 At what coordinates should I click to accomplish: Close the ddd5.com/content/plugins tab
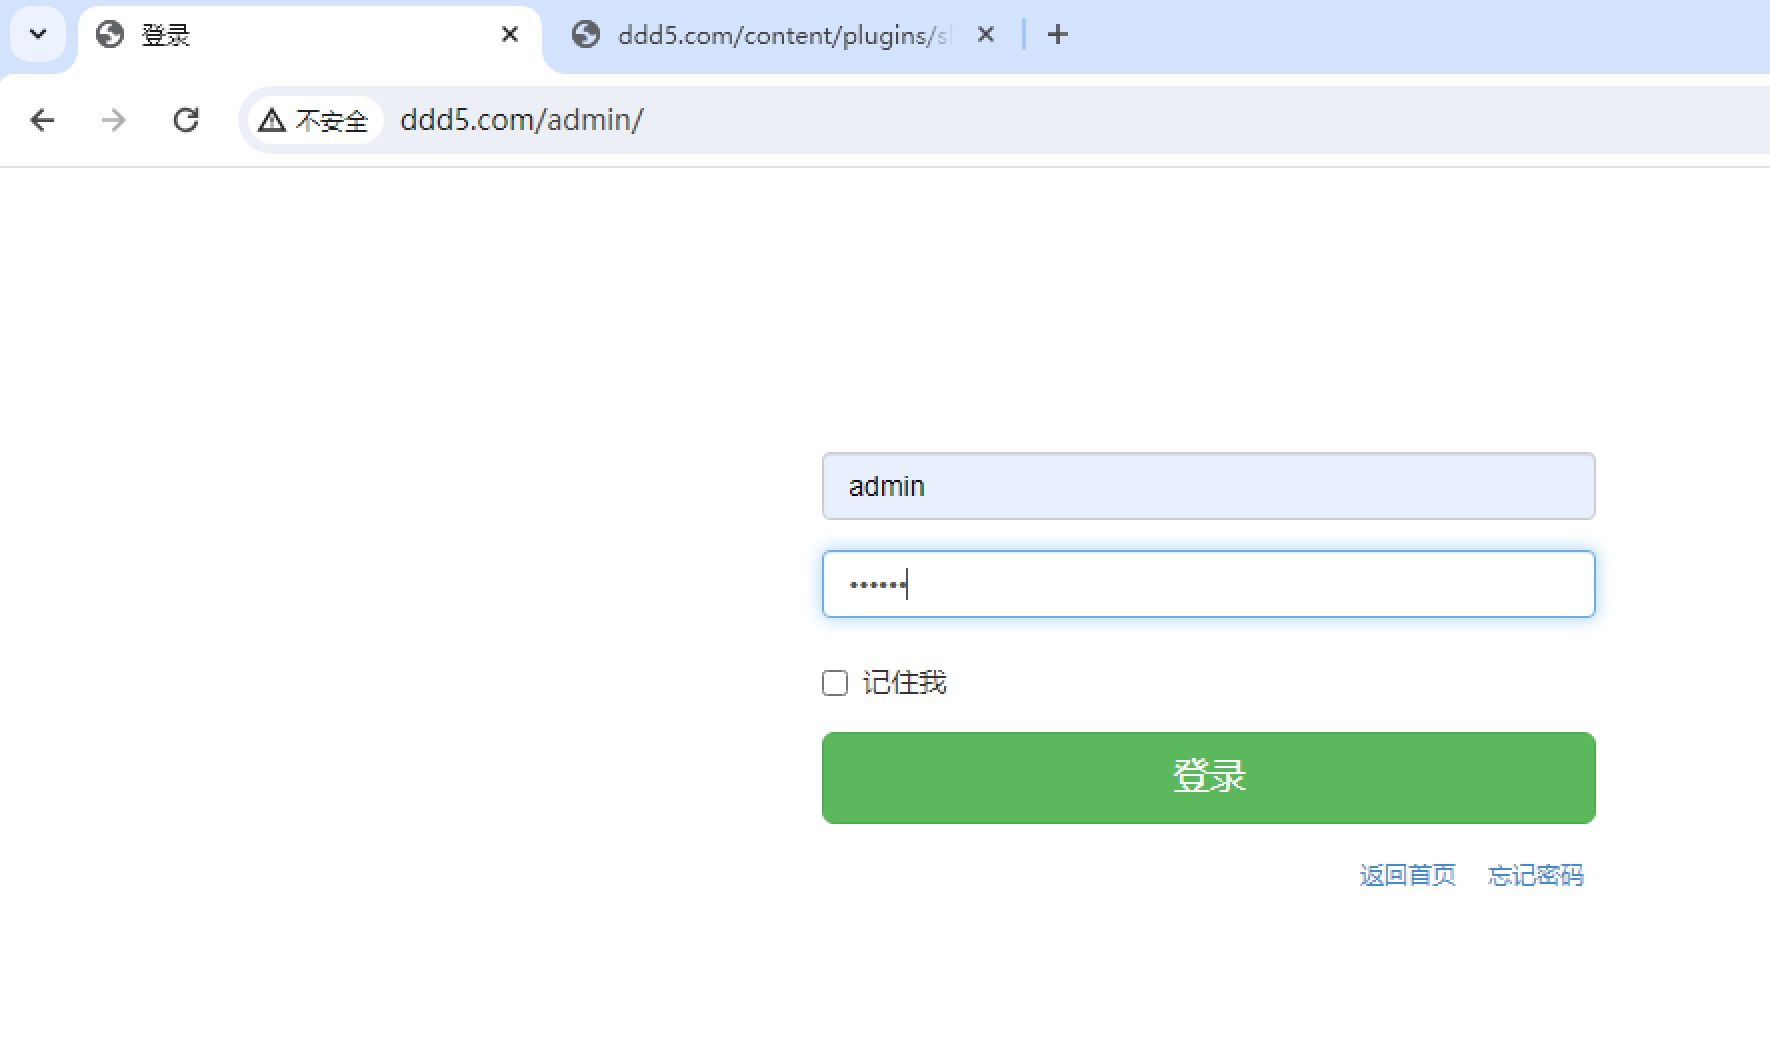985,35
